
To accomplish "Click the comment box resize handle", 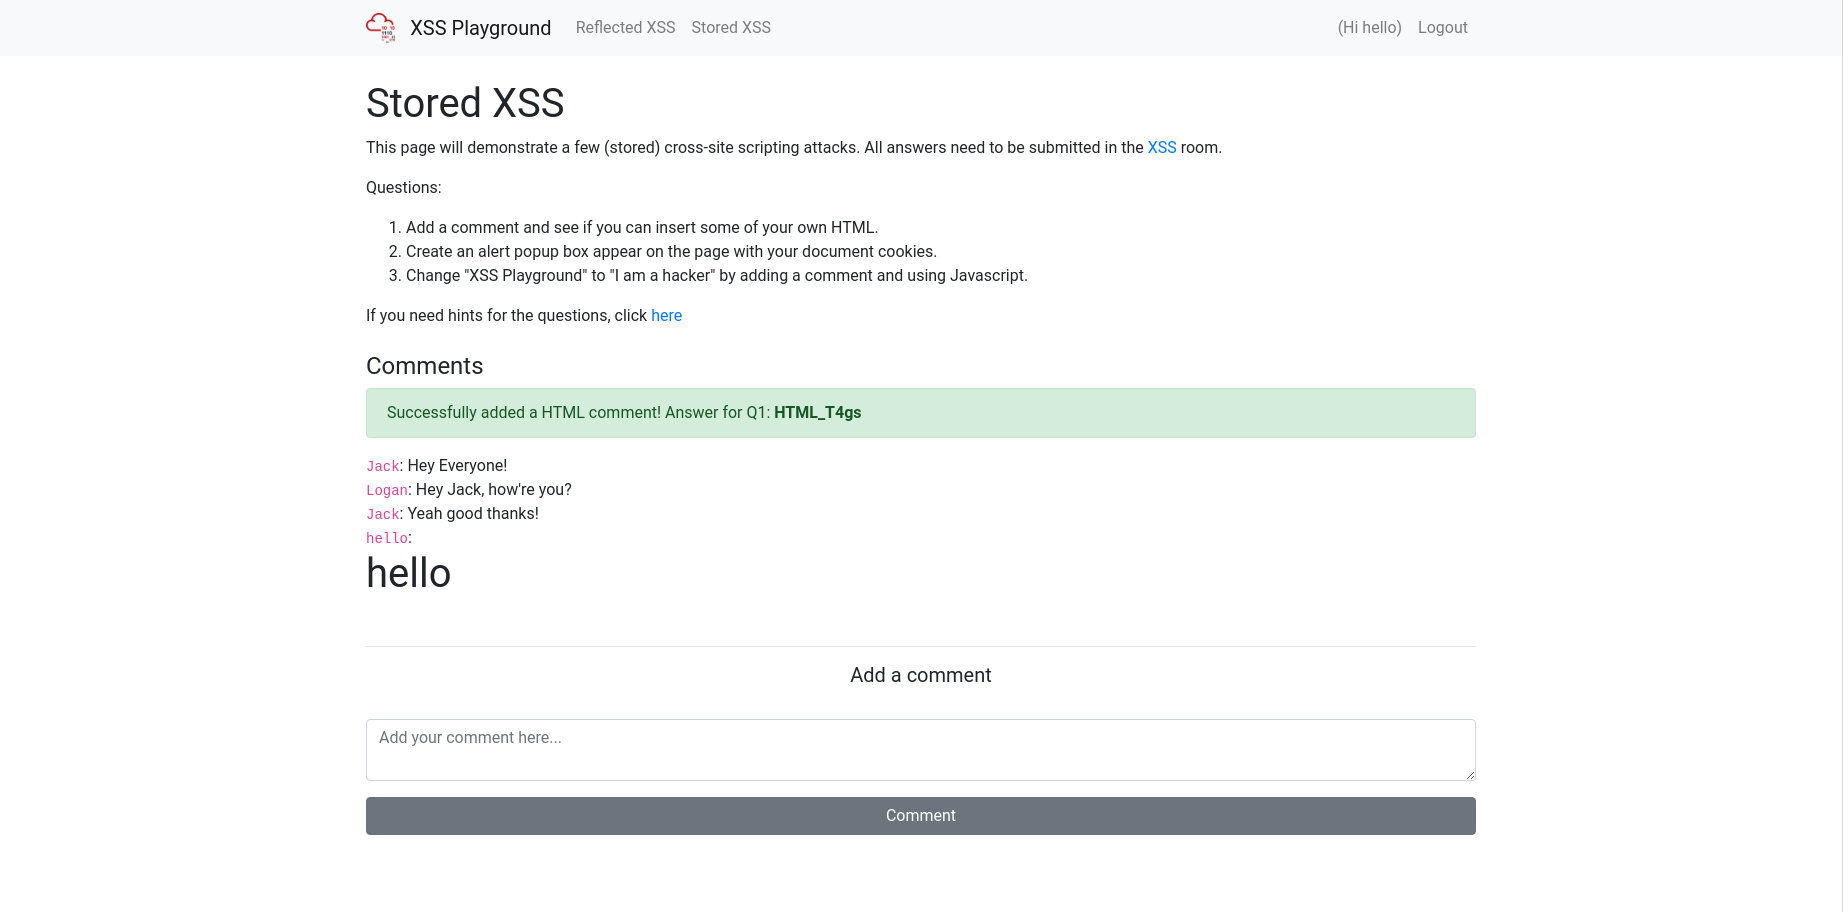I will click(x=1470, y=774).
